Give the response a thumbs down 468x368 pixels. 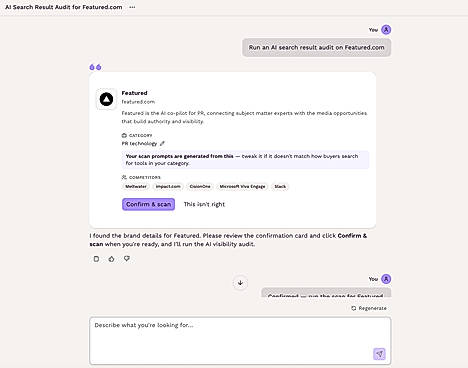(127, 259)
